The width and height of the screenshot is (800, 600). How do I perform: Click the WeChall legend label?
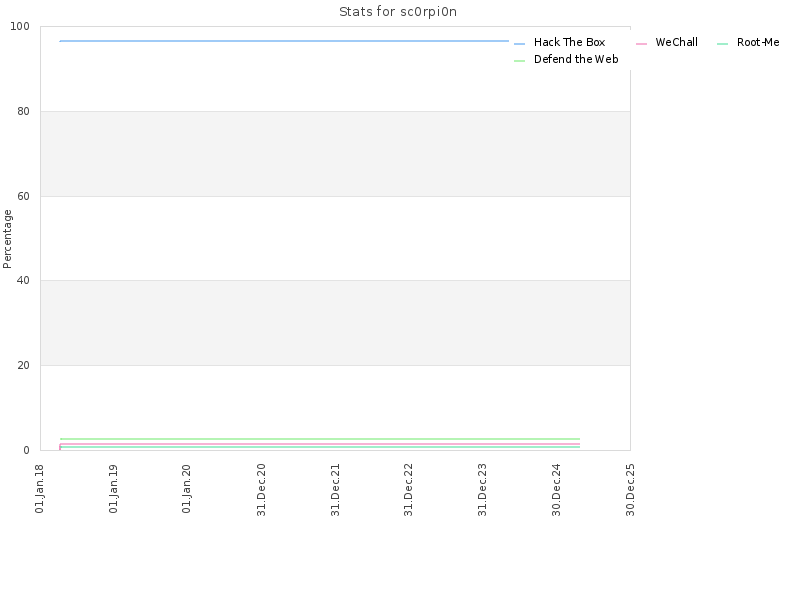pyautogui.click(x=677, y=42)
